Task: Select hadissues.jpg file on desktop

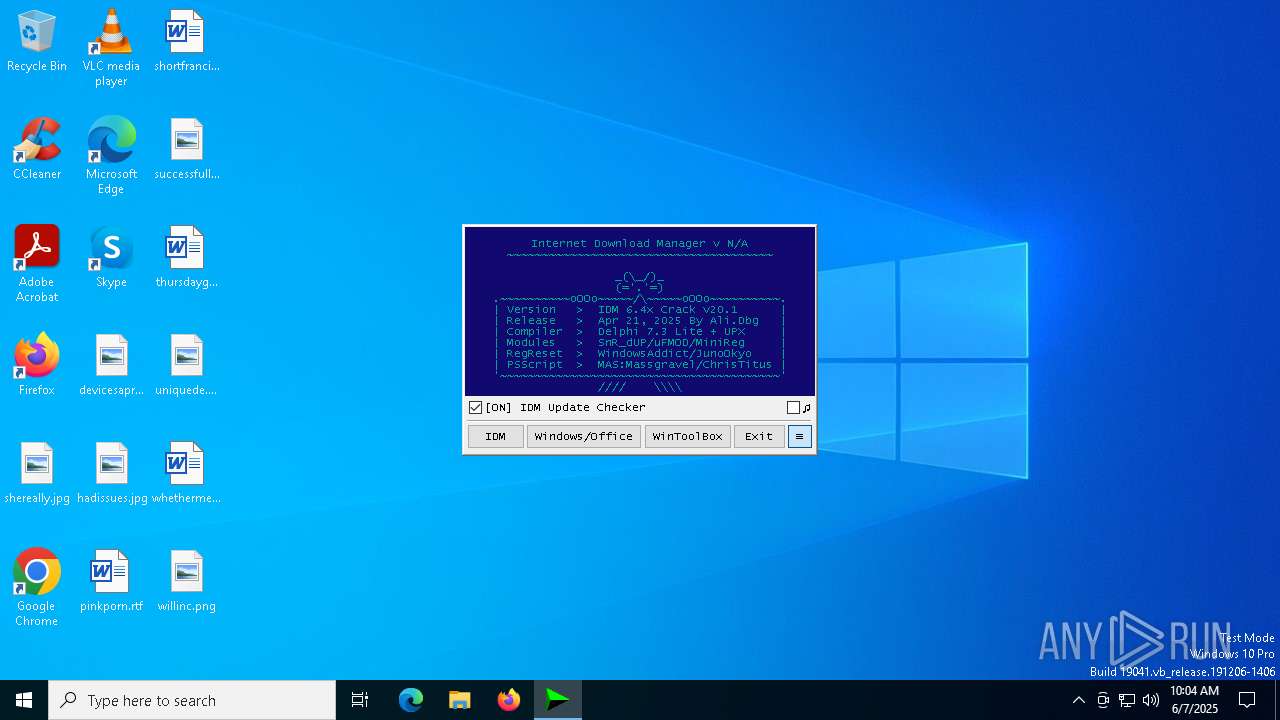Action: (111, 473)
